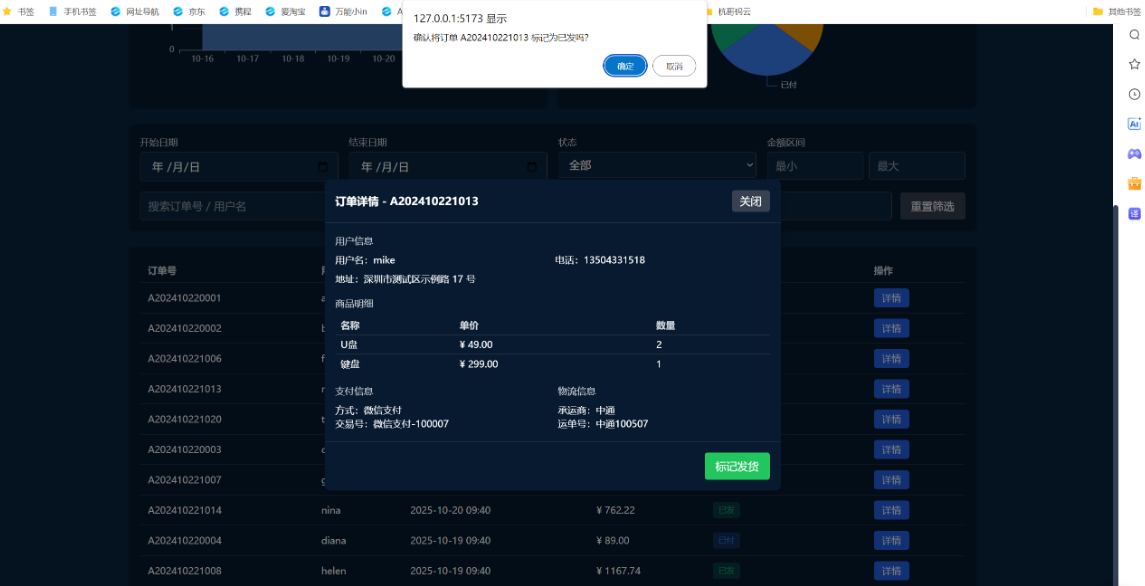Click the favorites star in browser sidebar

coord(1134,64)
